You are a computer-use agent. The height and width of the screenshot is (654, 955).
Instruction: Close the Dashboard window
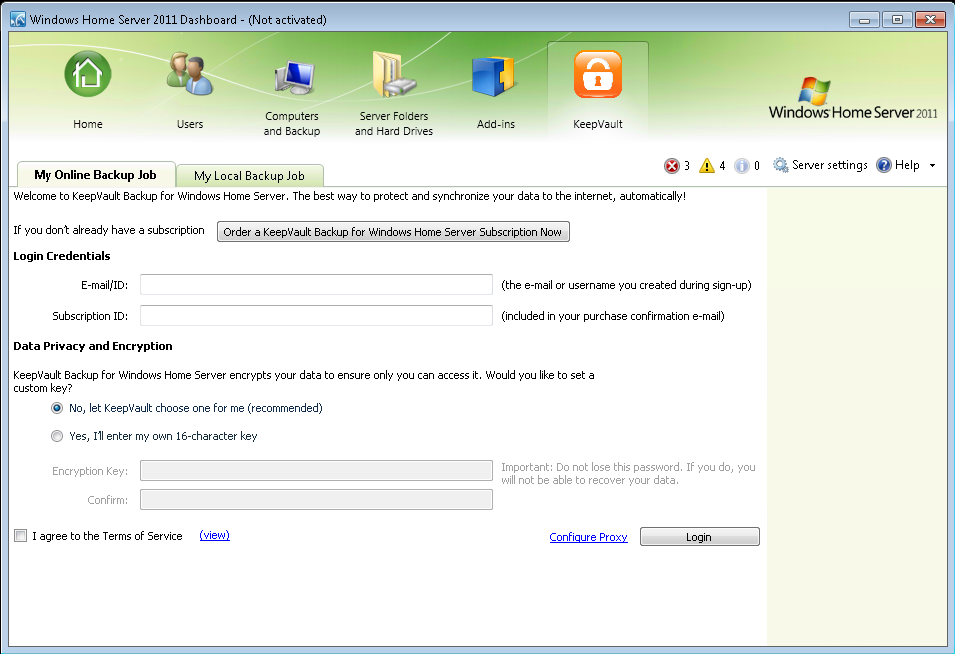[930, 20]
